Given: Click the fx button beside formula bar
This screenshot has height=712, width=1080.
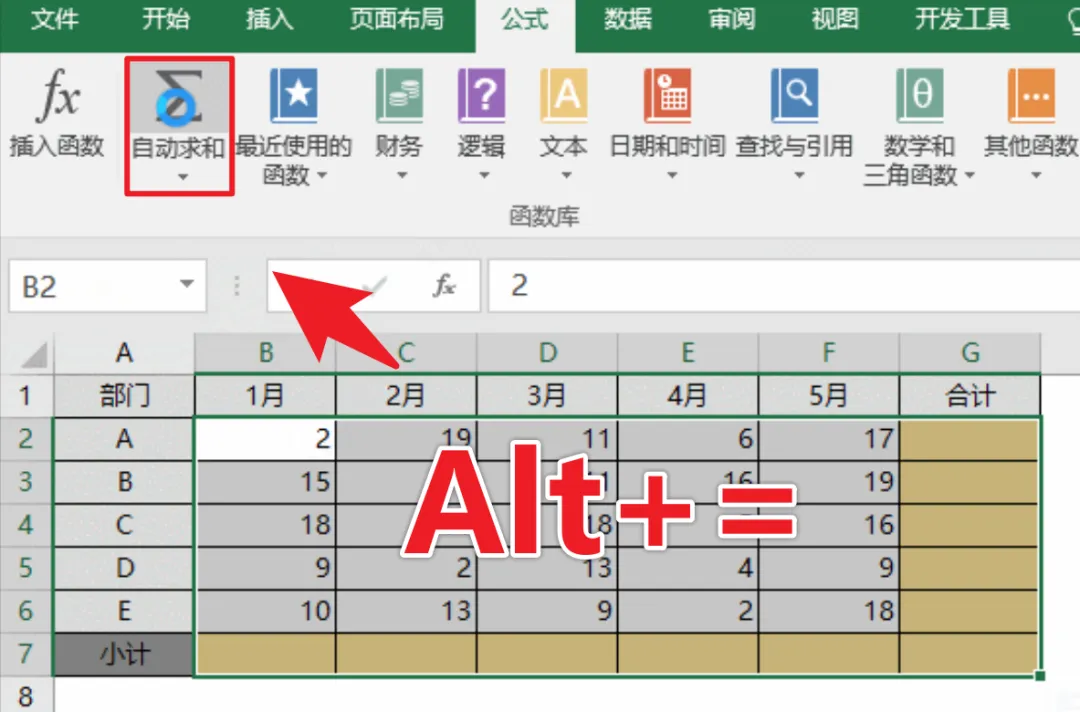Looking at the screenshot, I should point(444,285).
